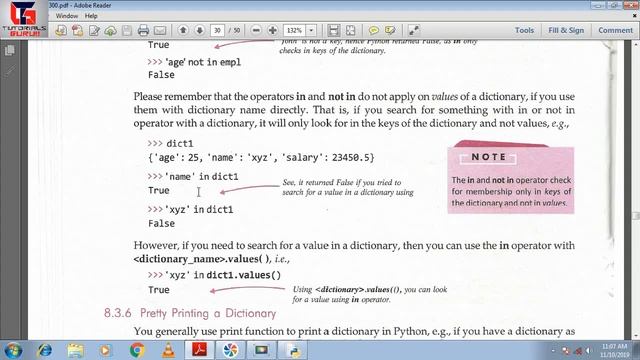
Task: Add a sticky note comment
Action: coord(373,30)
